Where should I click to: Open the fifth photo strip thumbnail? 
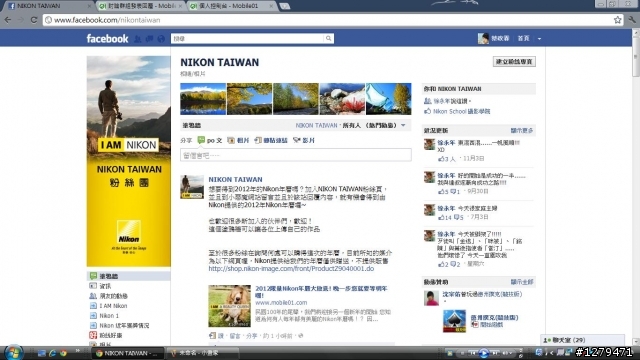(389, 99)
